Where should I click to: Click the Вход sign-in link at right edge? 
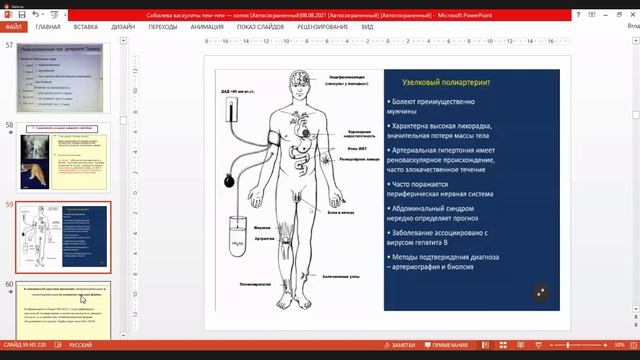pos(633,26)
